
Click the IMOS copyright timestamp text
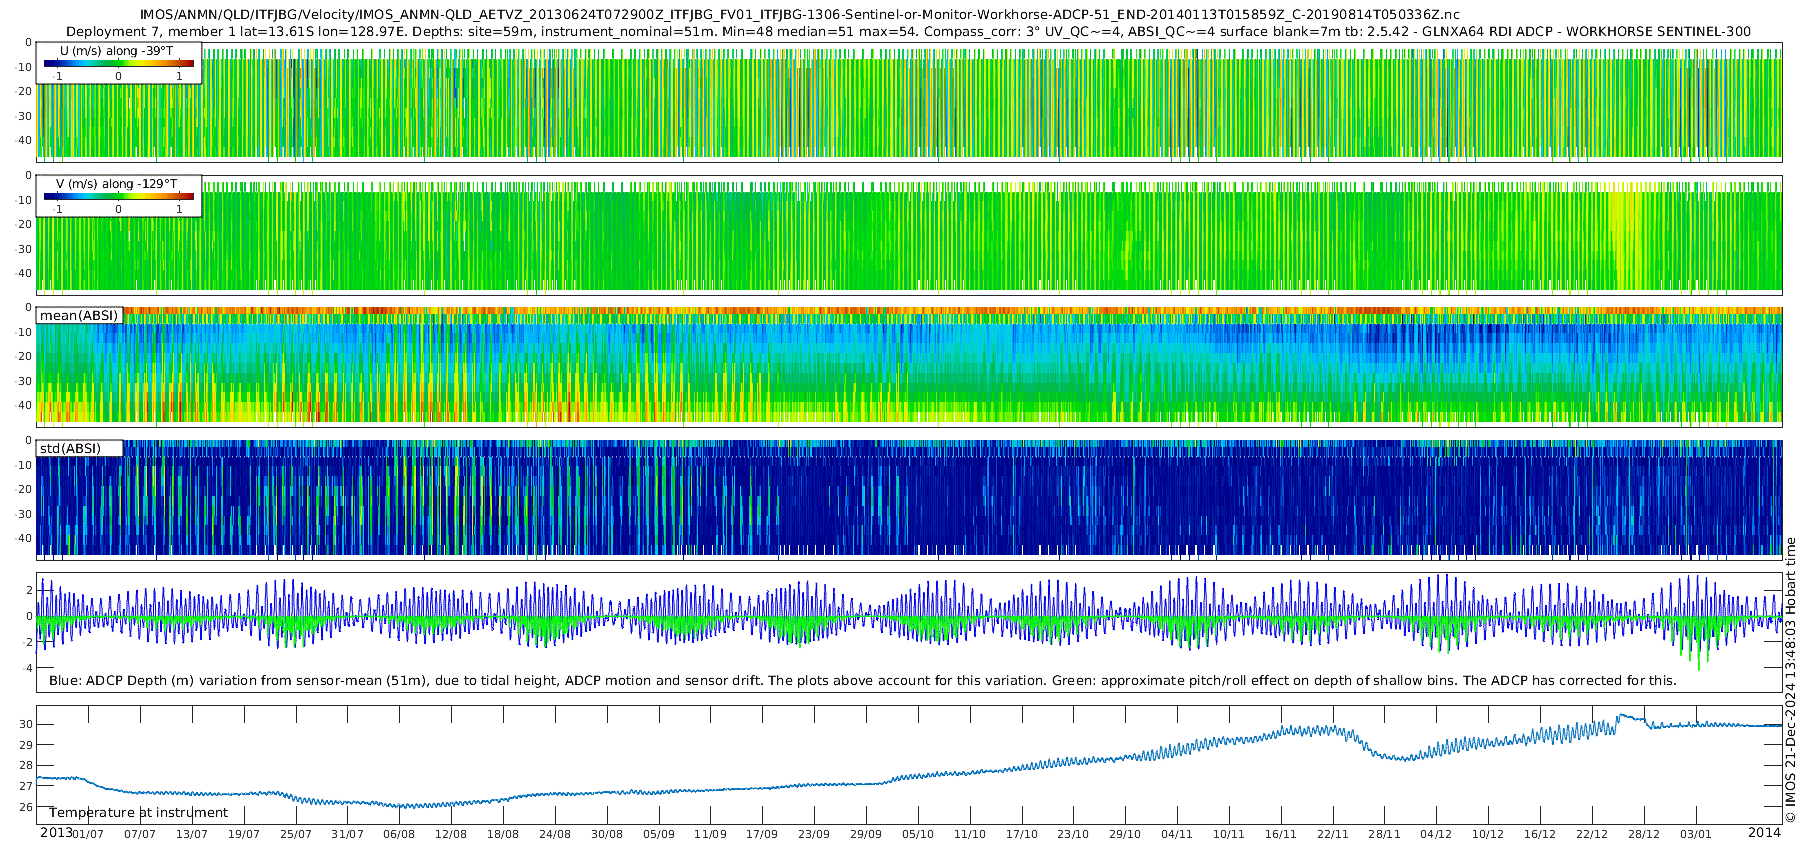point(1790,690)
